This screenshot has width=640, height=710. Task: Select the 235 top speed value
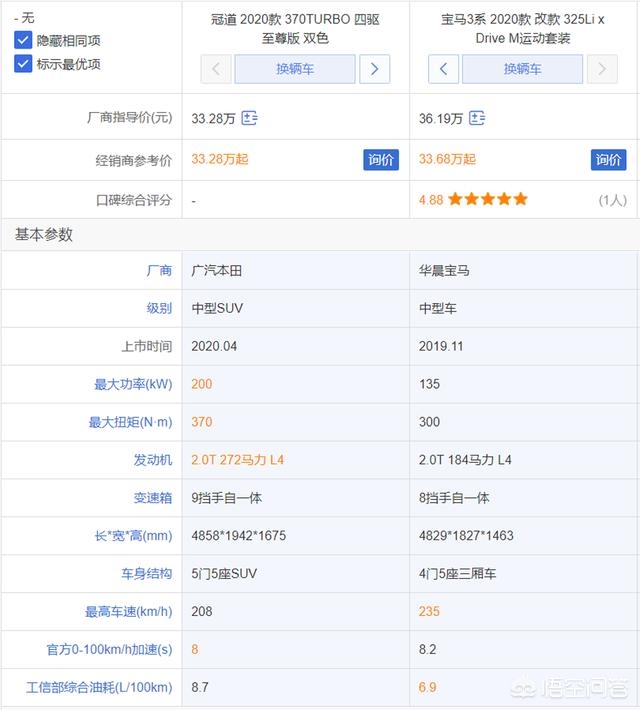pyautogui.click(x=429, y=611)
